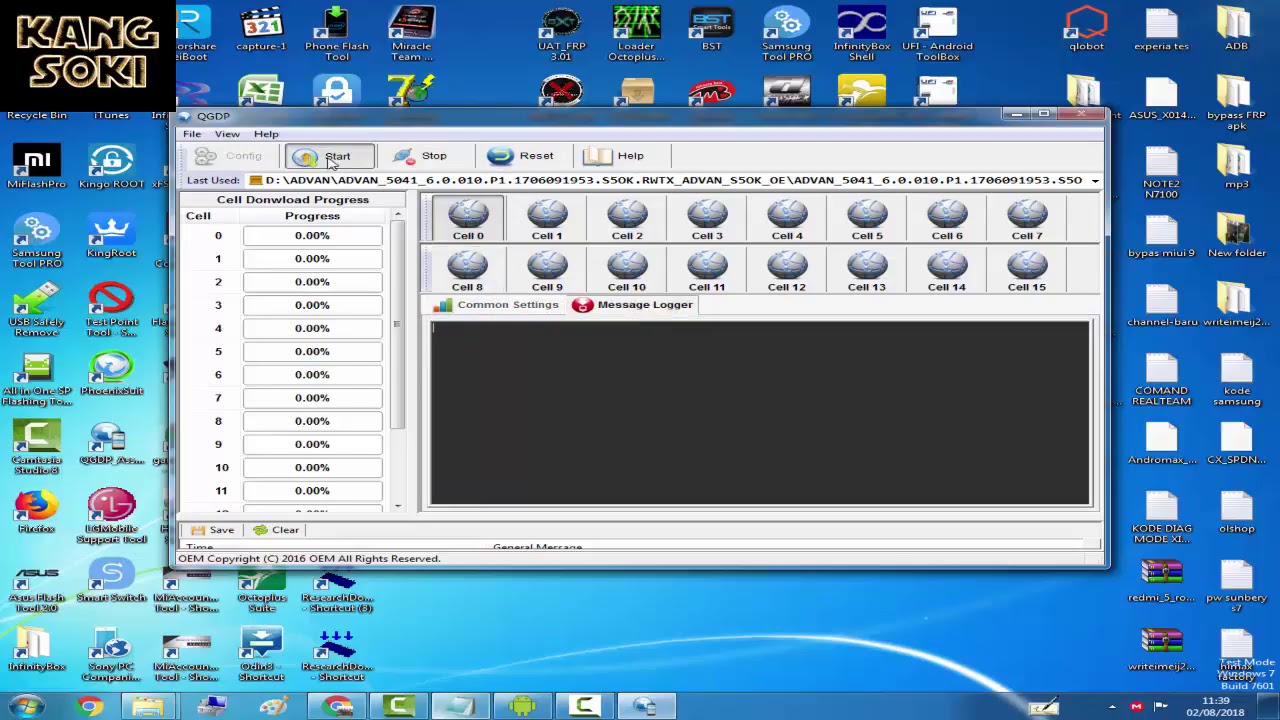Click the cell progress list scroll up arrow
The image size is (1280, 720).
tap(398, 215)
